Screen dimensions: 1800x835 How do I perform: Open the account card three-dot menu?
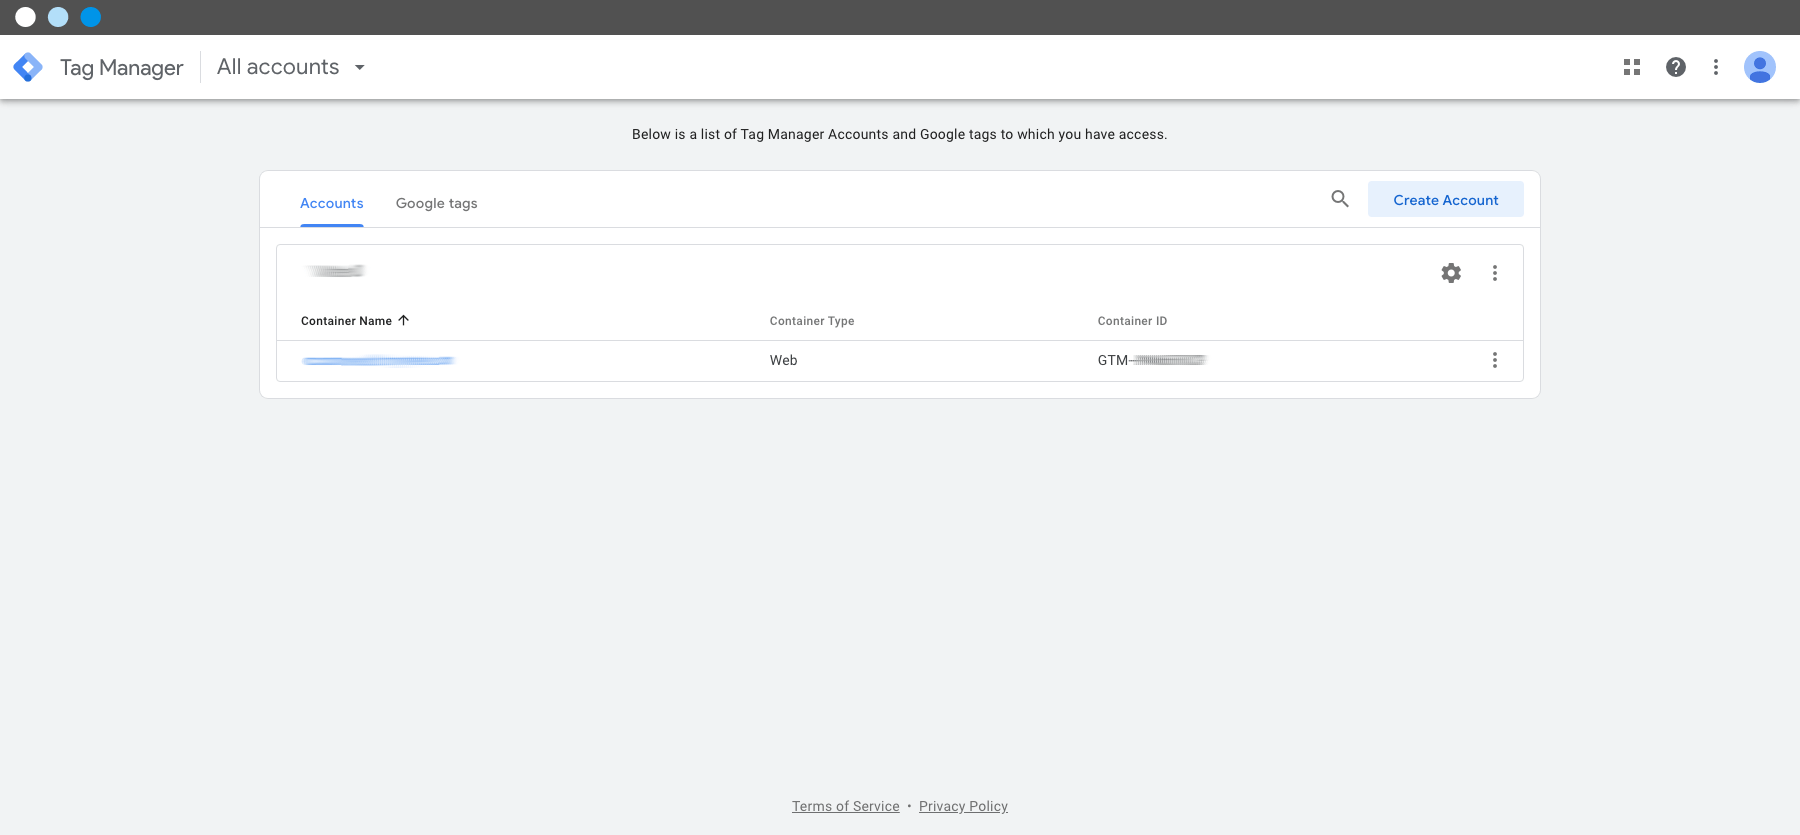[1495, 273]
